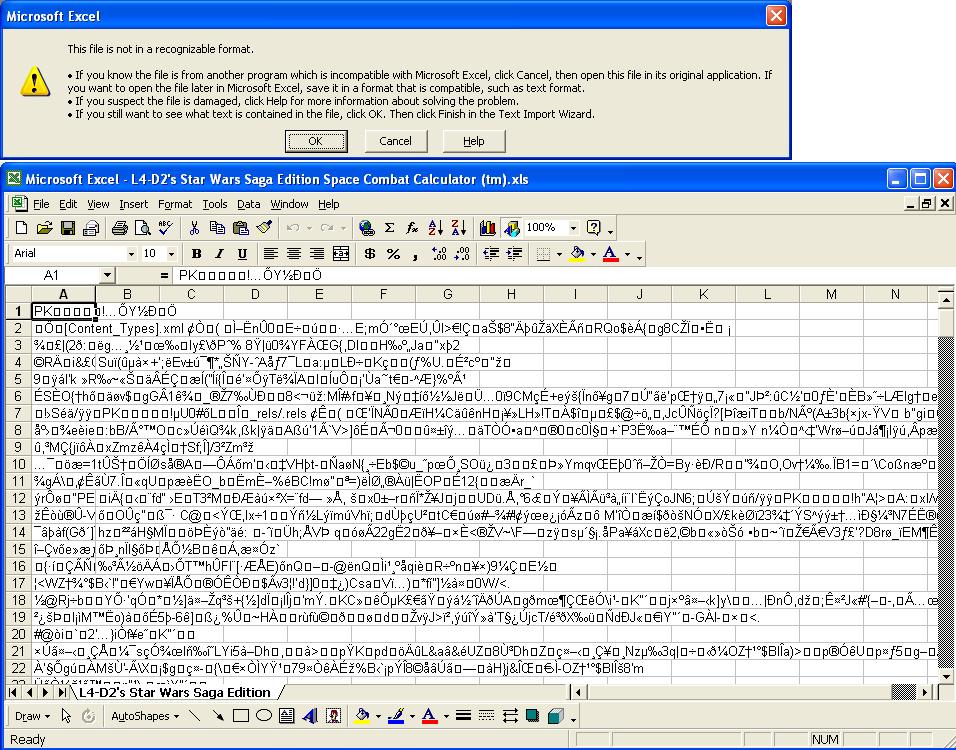The height and width of the screenshot is (750, 956).
Task: Apply Line Color in the Drawing toolbar
Action: (396, 716)
